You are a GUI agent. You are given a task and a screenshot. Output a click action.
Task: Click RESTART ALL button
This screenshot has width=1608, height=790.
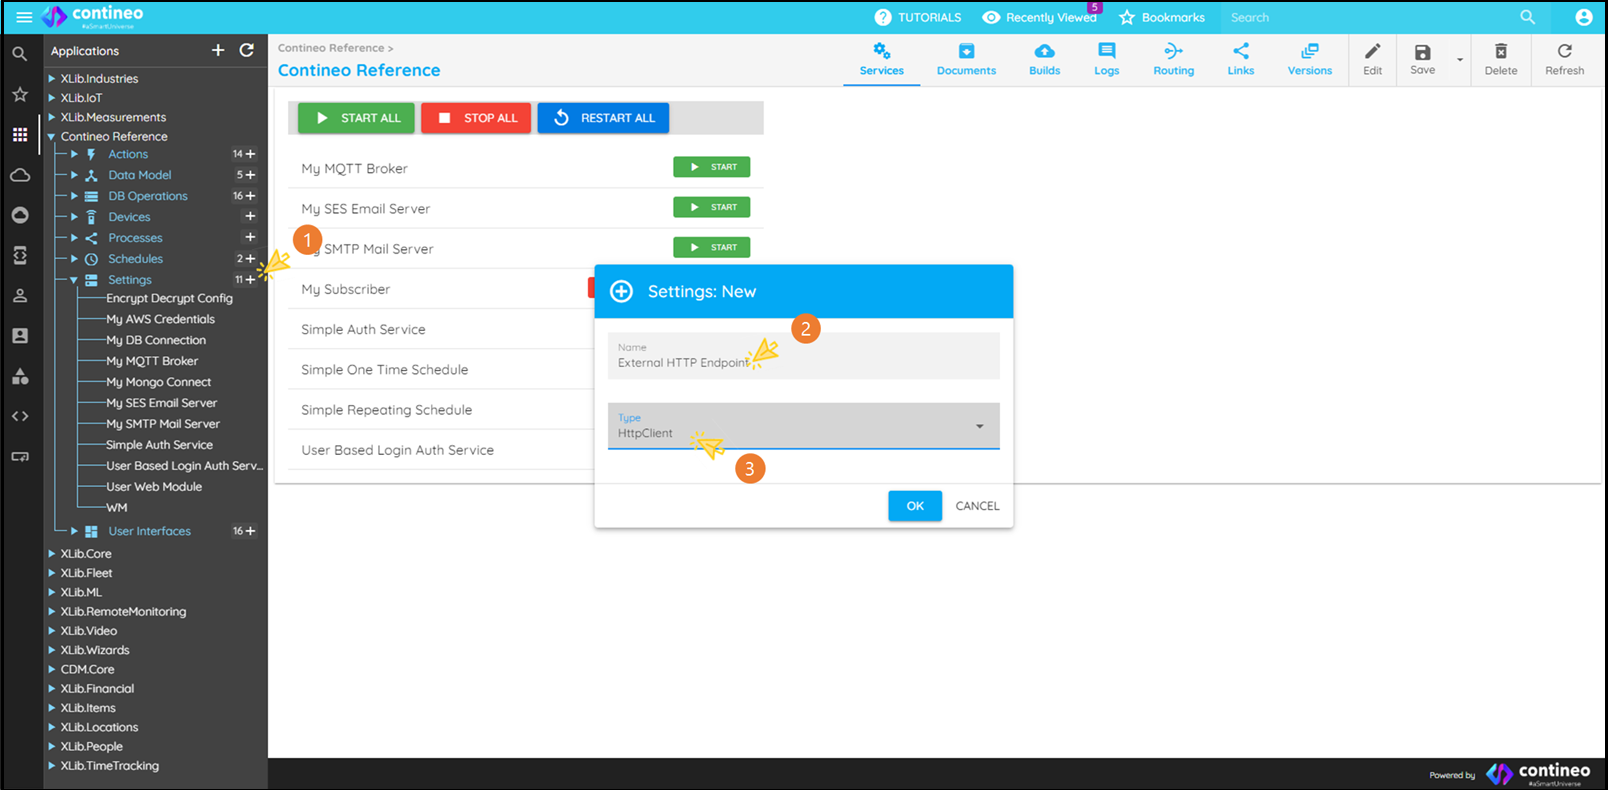(603, 118)
